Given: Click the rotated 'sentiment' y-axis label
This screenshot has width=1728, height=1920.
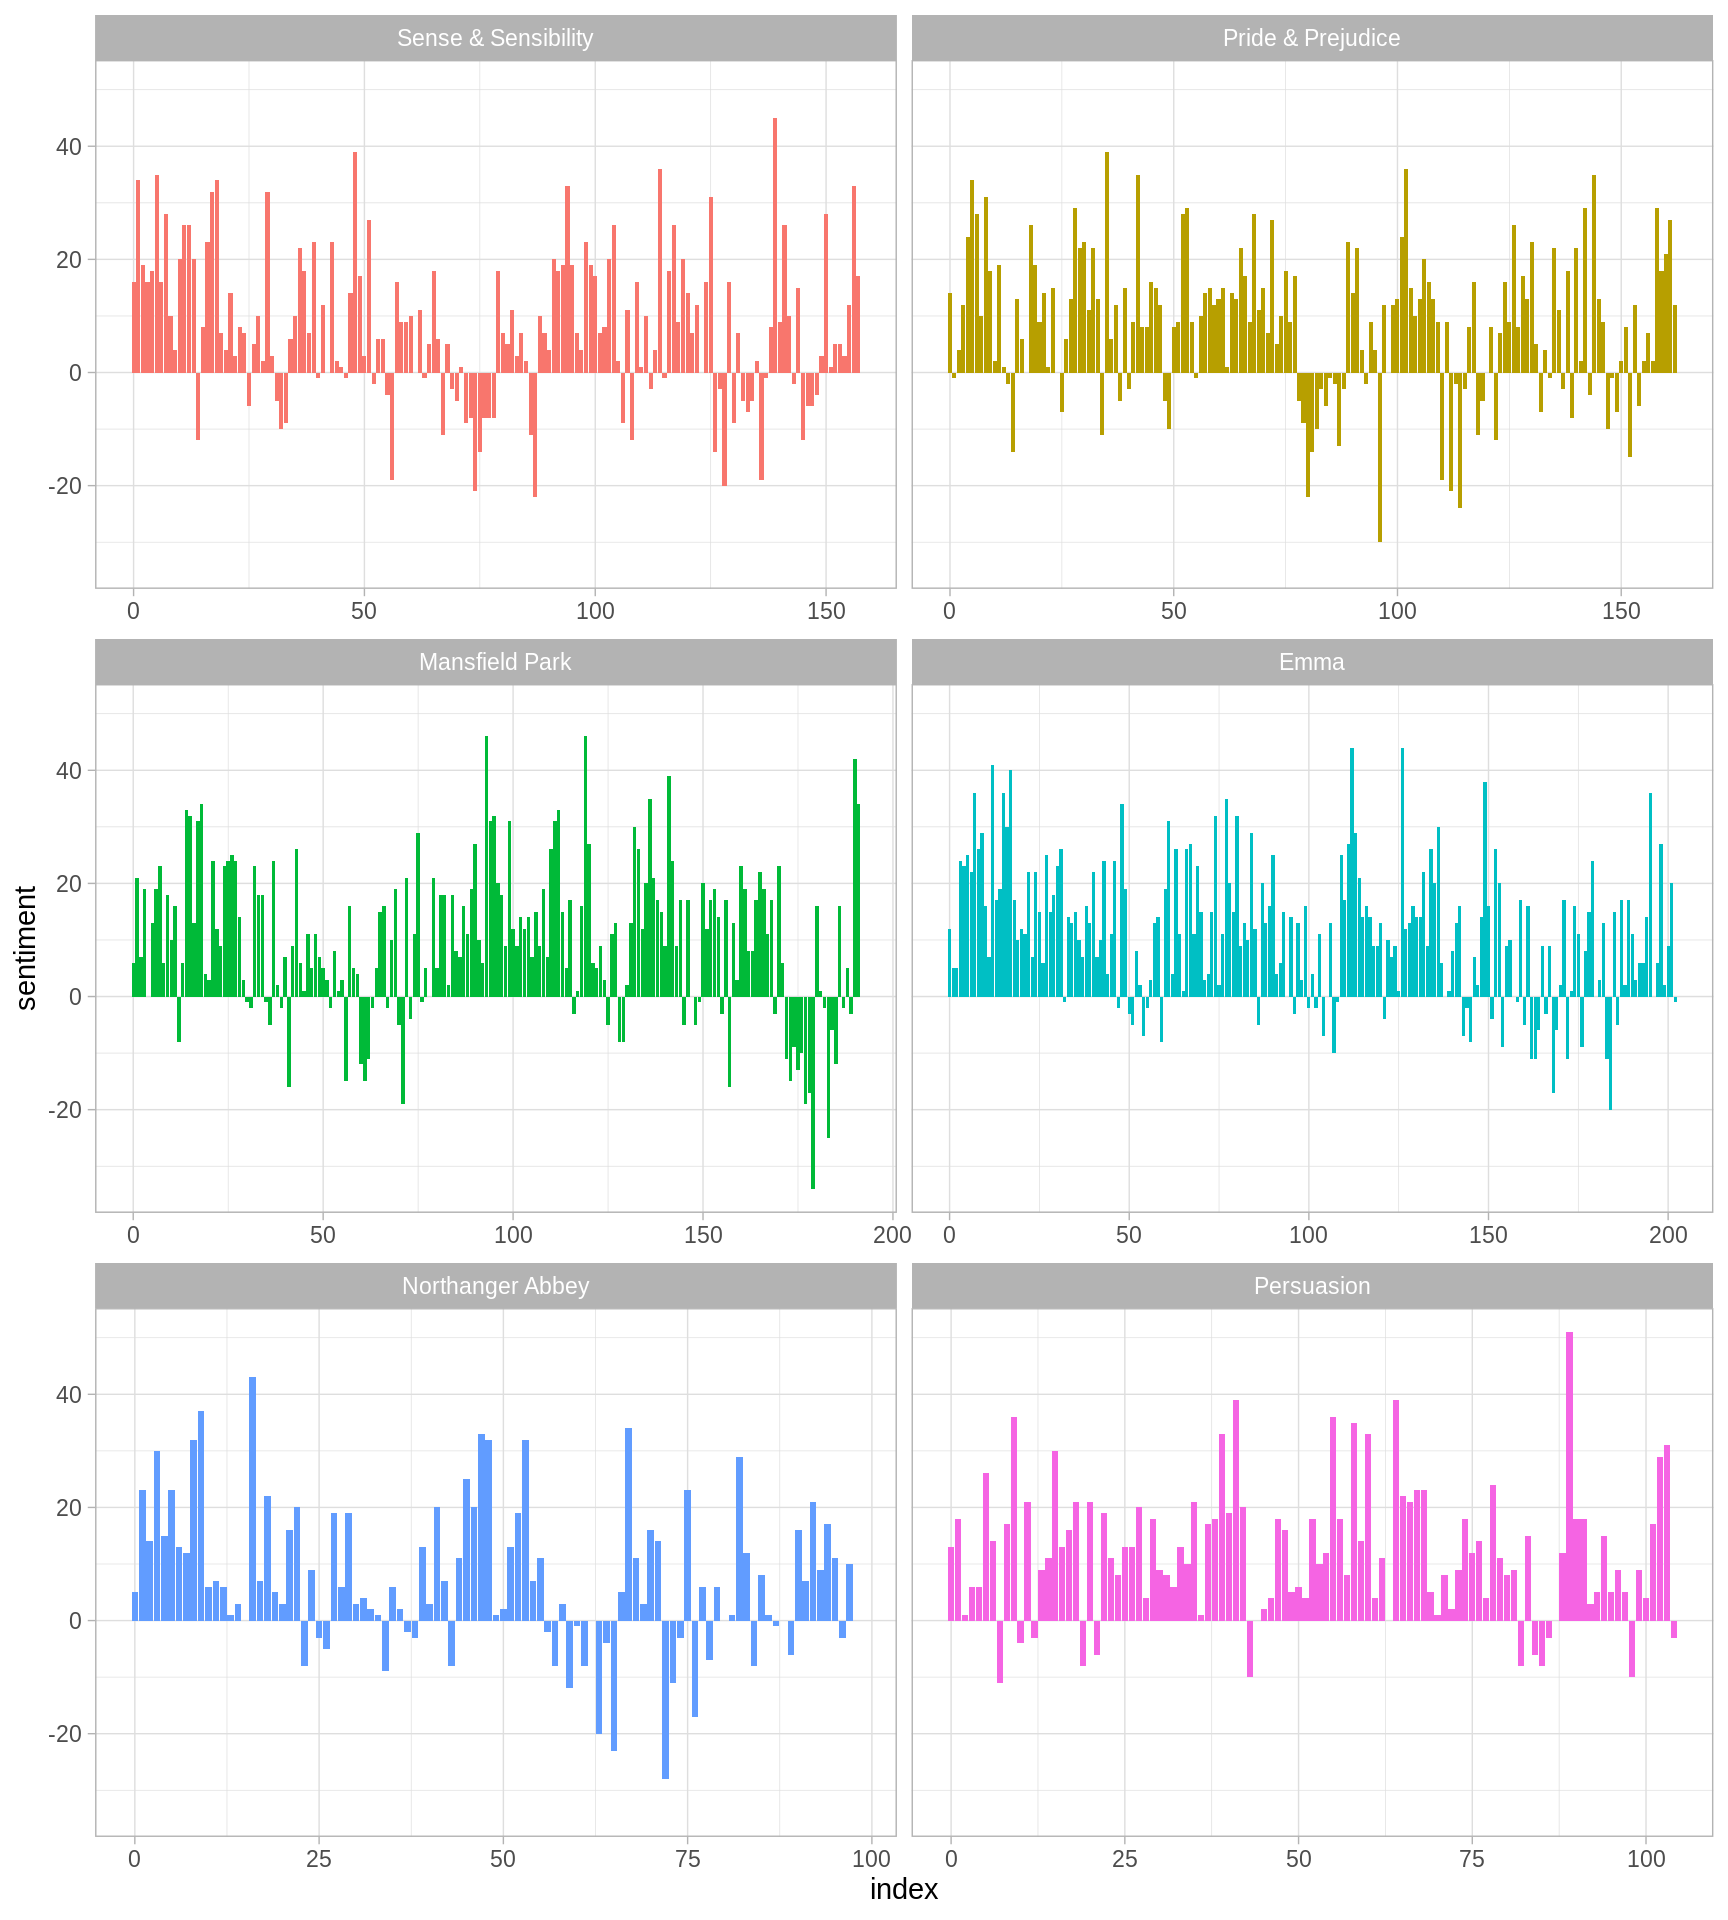Looking at the screenshot, I should coord(26,948).
